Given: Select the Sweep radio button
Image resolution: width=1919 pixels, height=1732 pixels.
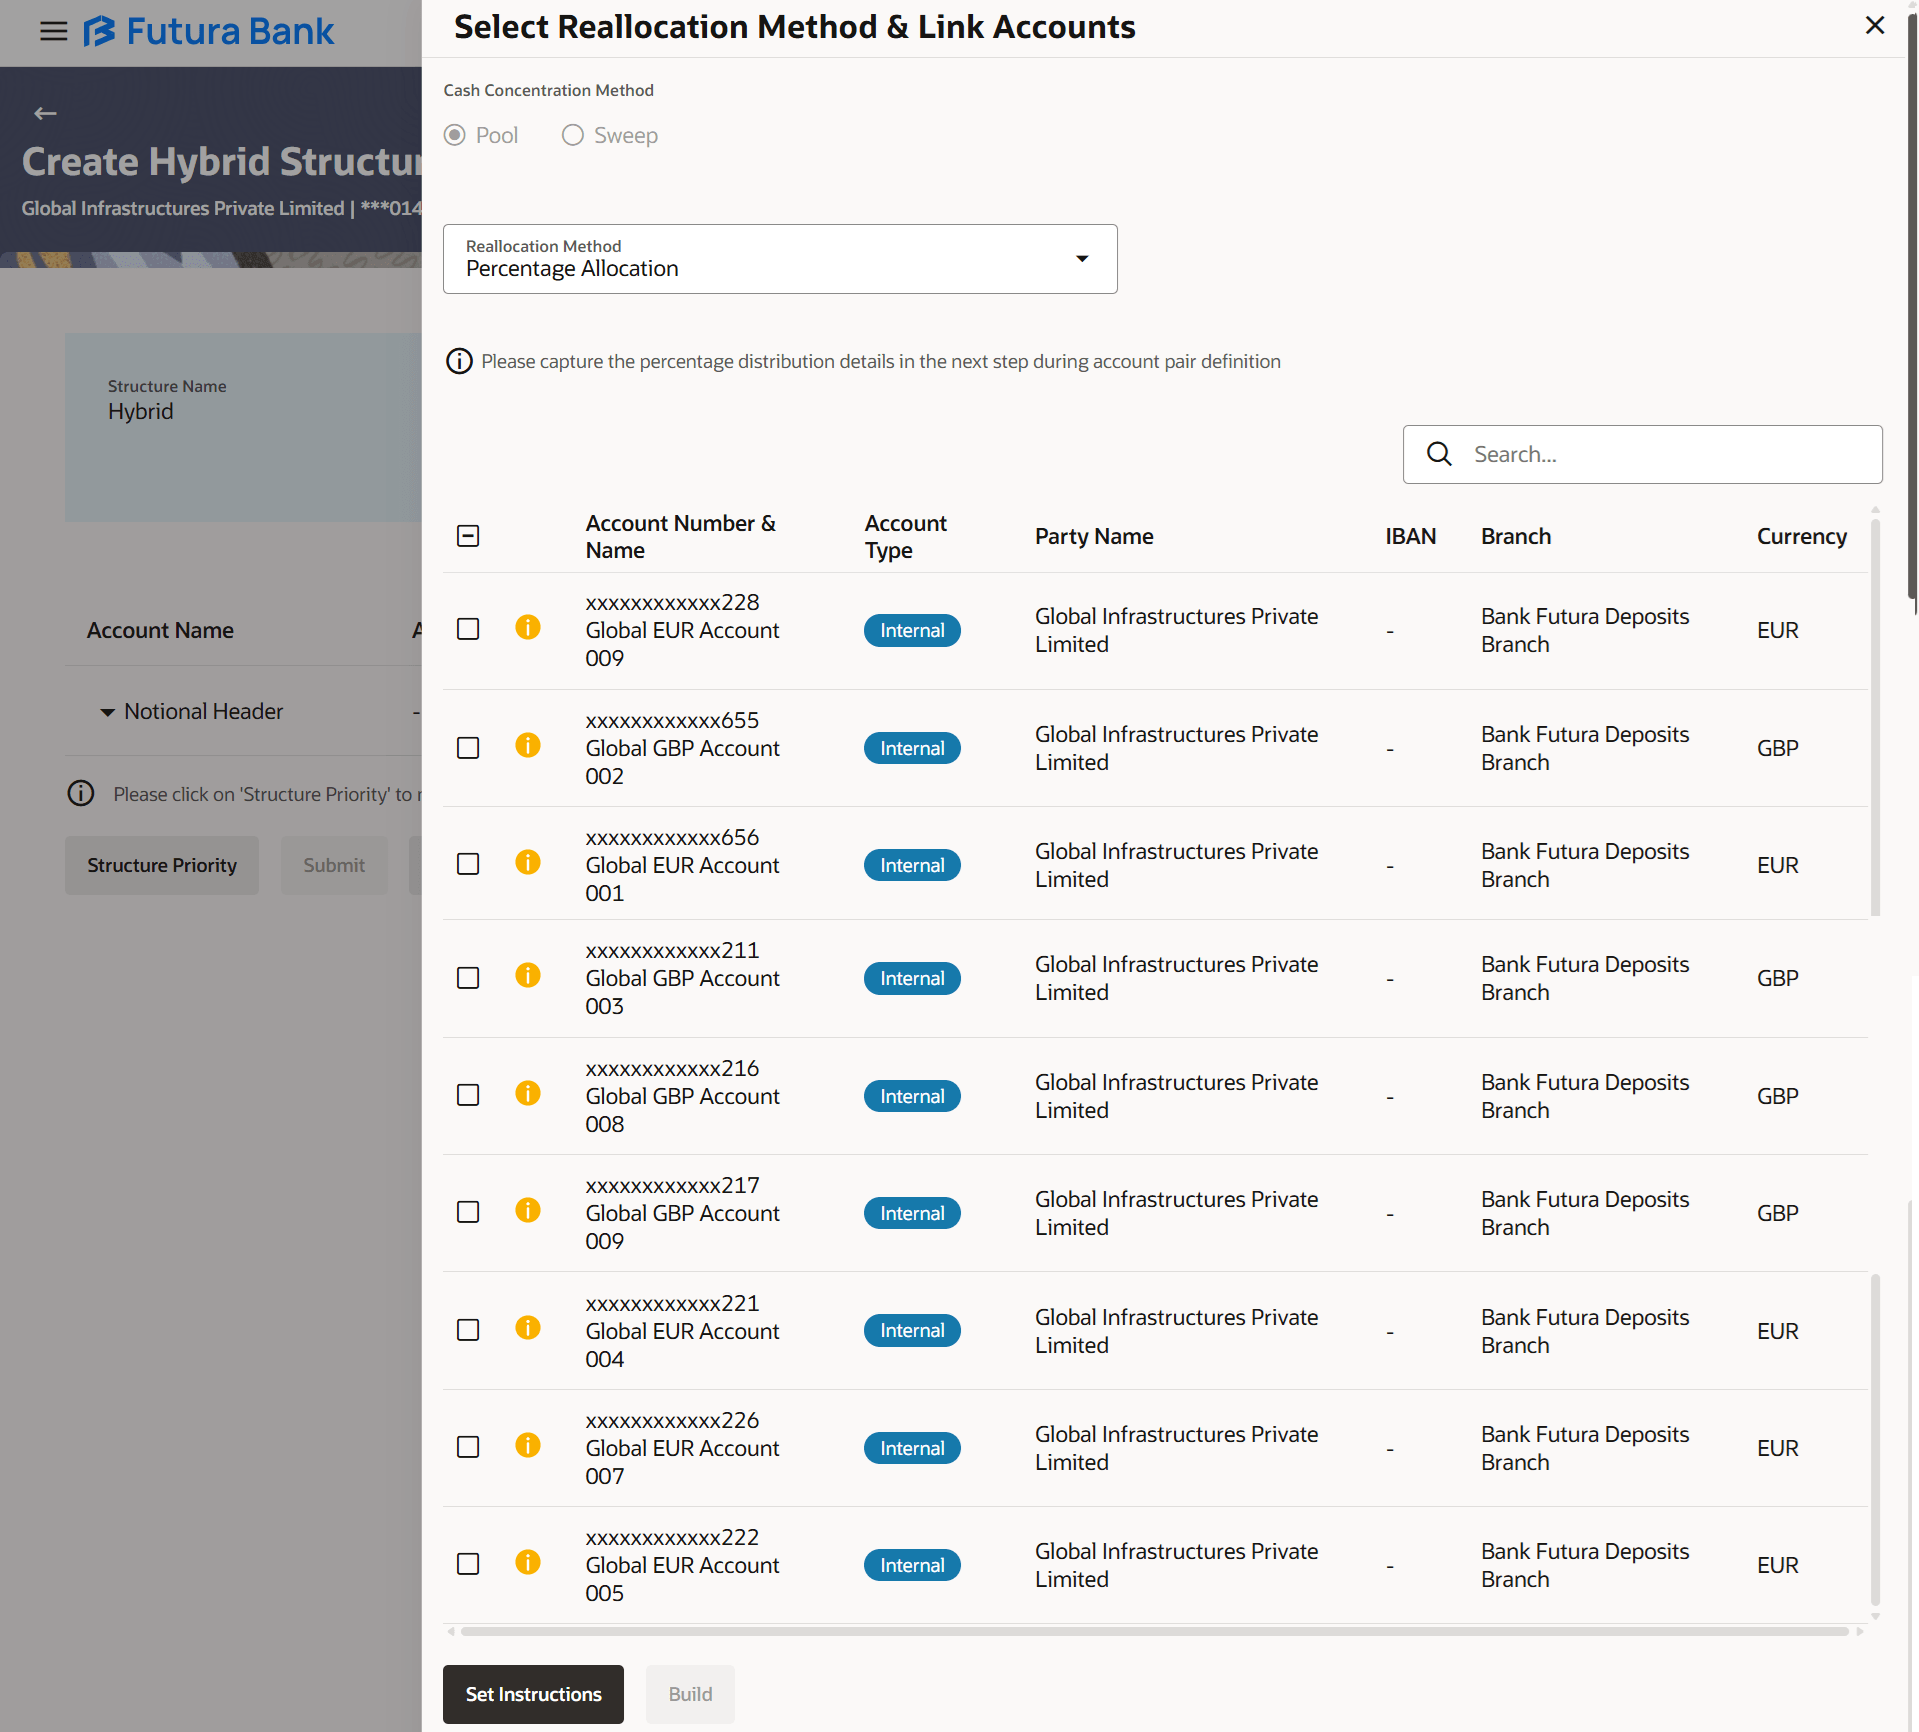Looking at the screenshot, I should pos(573,135).
